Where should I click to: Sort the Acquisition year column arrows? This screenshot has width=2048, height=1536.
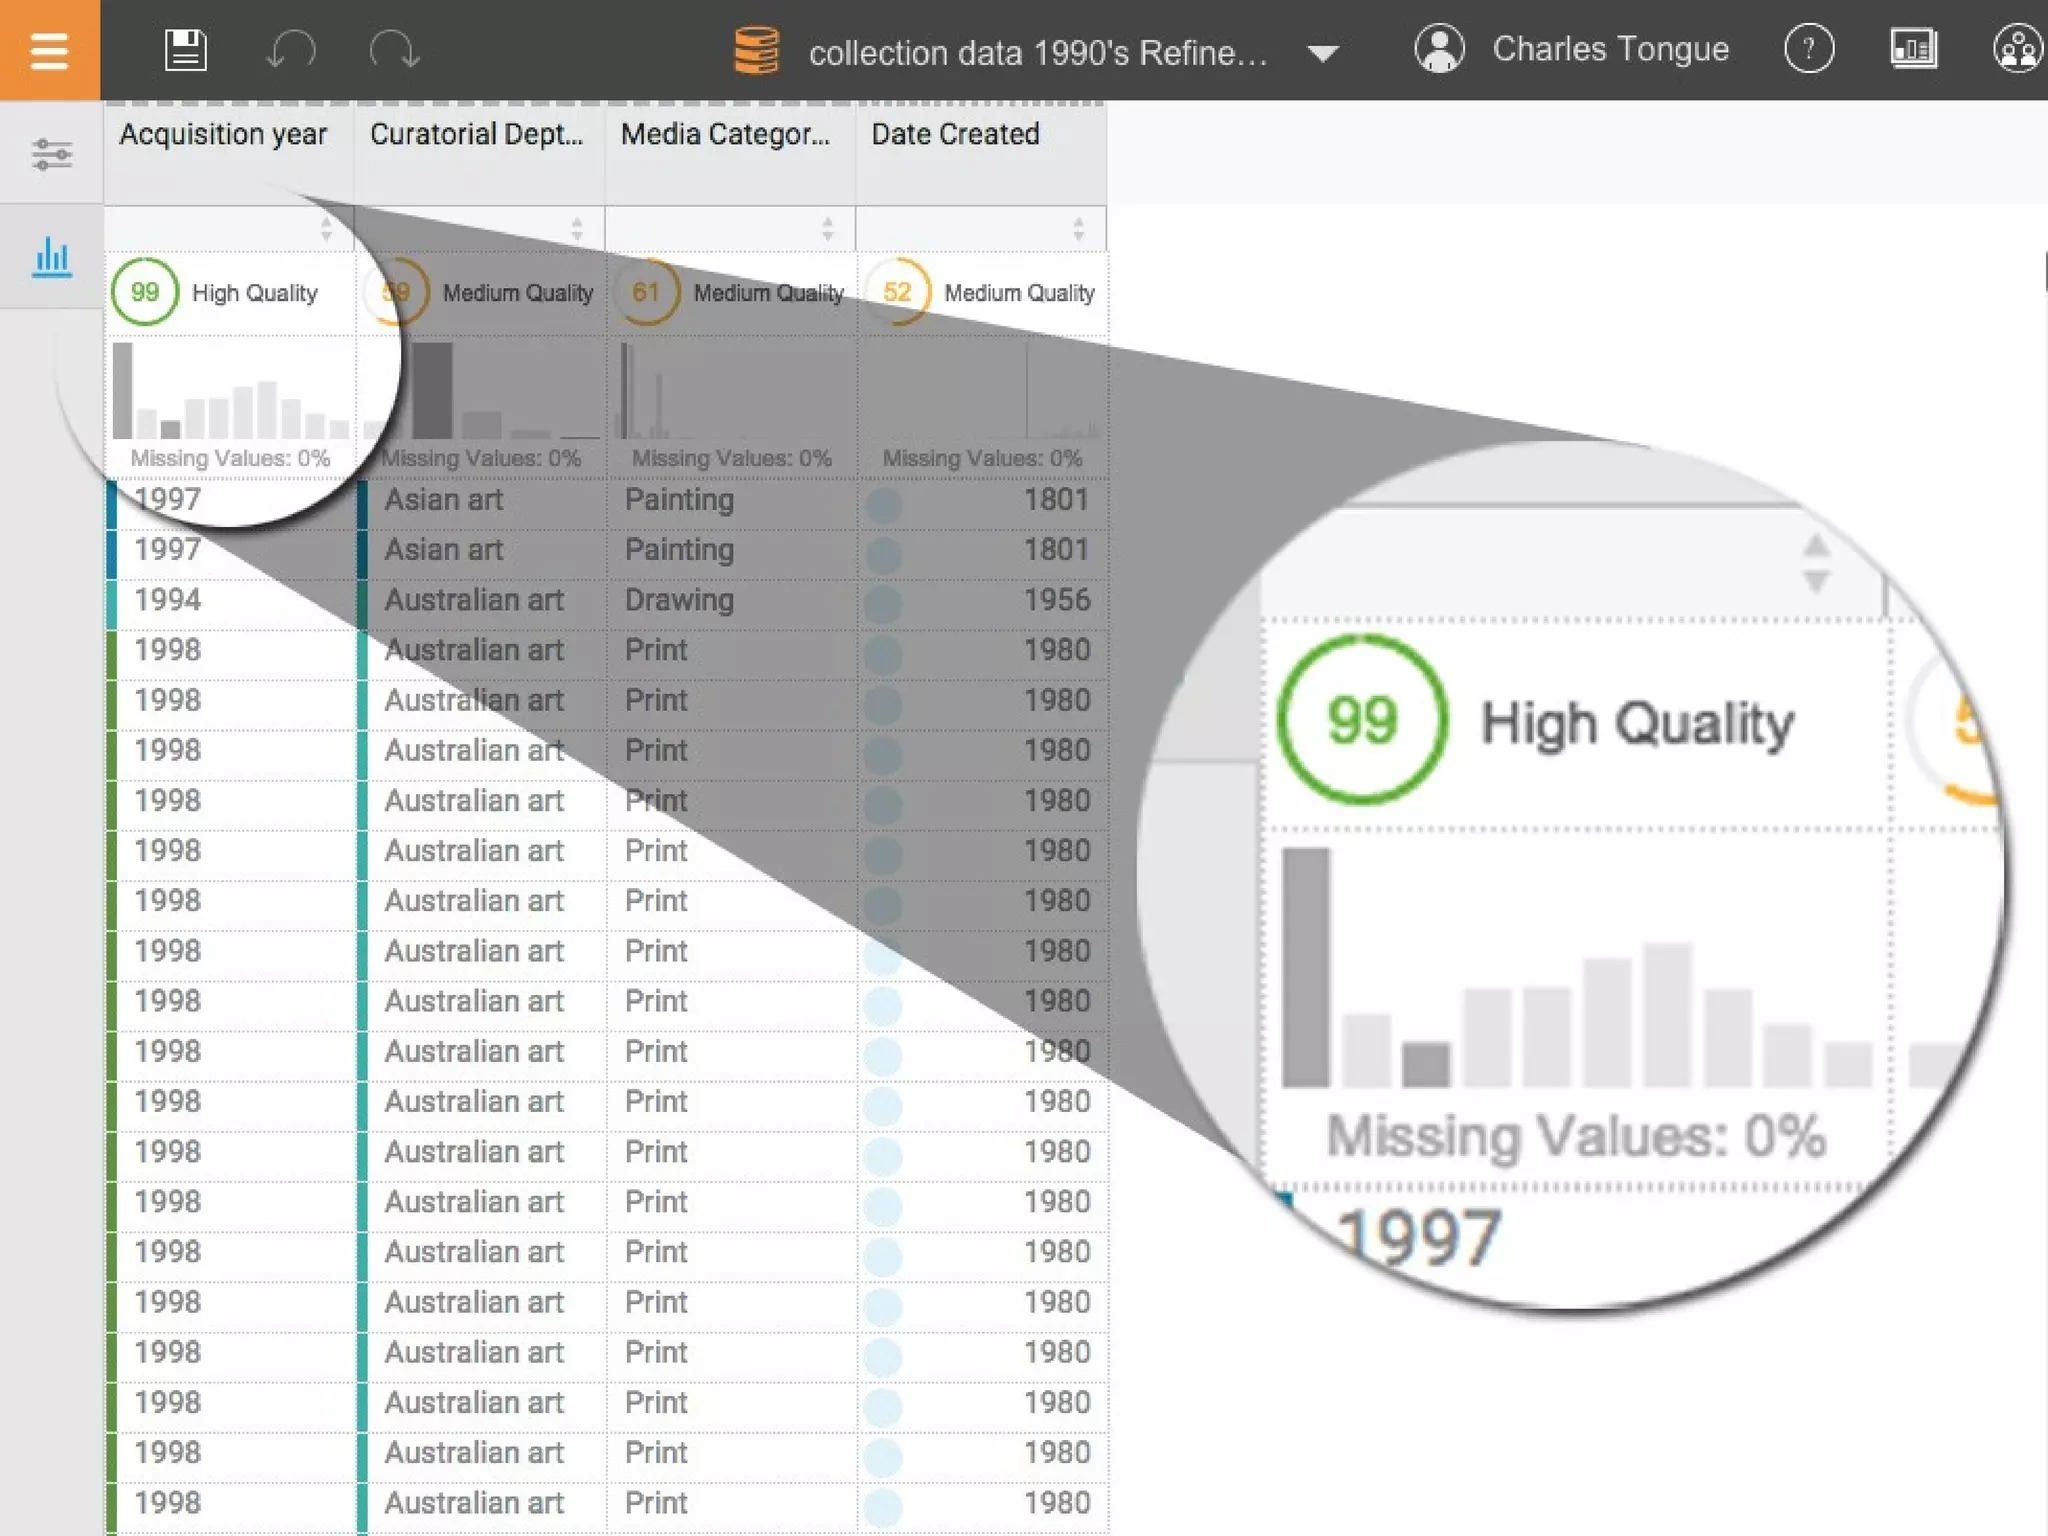(x=326, y=229)
